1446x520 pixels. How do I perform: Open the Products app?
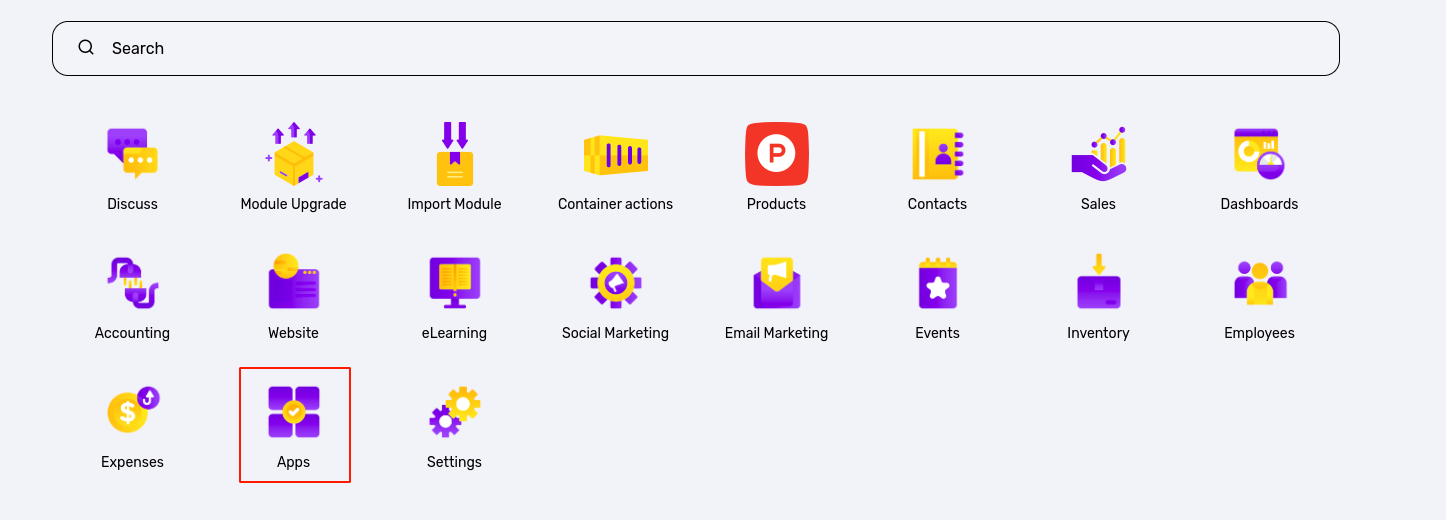click(776, 155)
